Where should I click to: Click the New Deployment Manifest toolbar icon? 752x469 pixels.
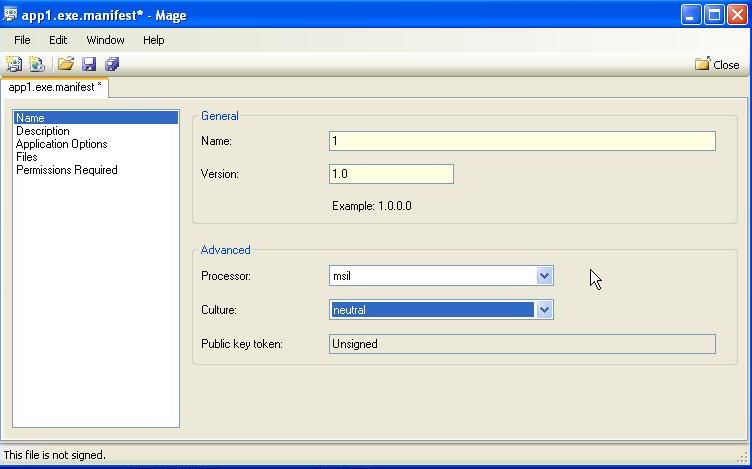click(36, 64)
